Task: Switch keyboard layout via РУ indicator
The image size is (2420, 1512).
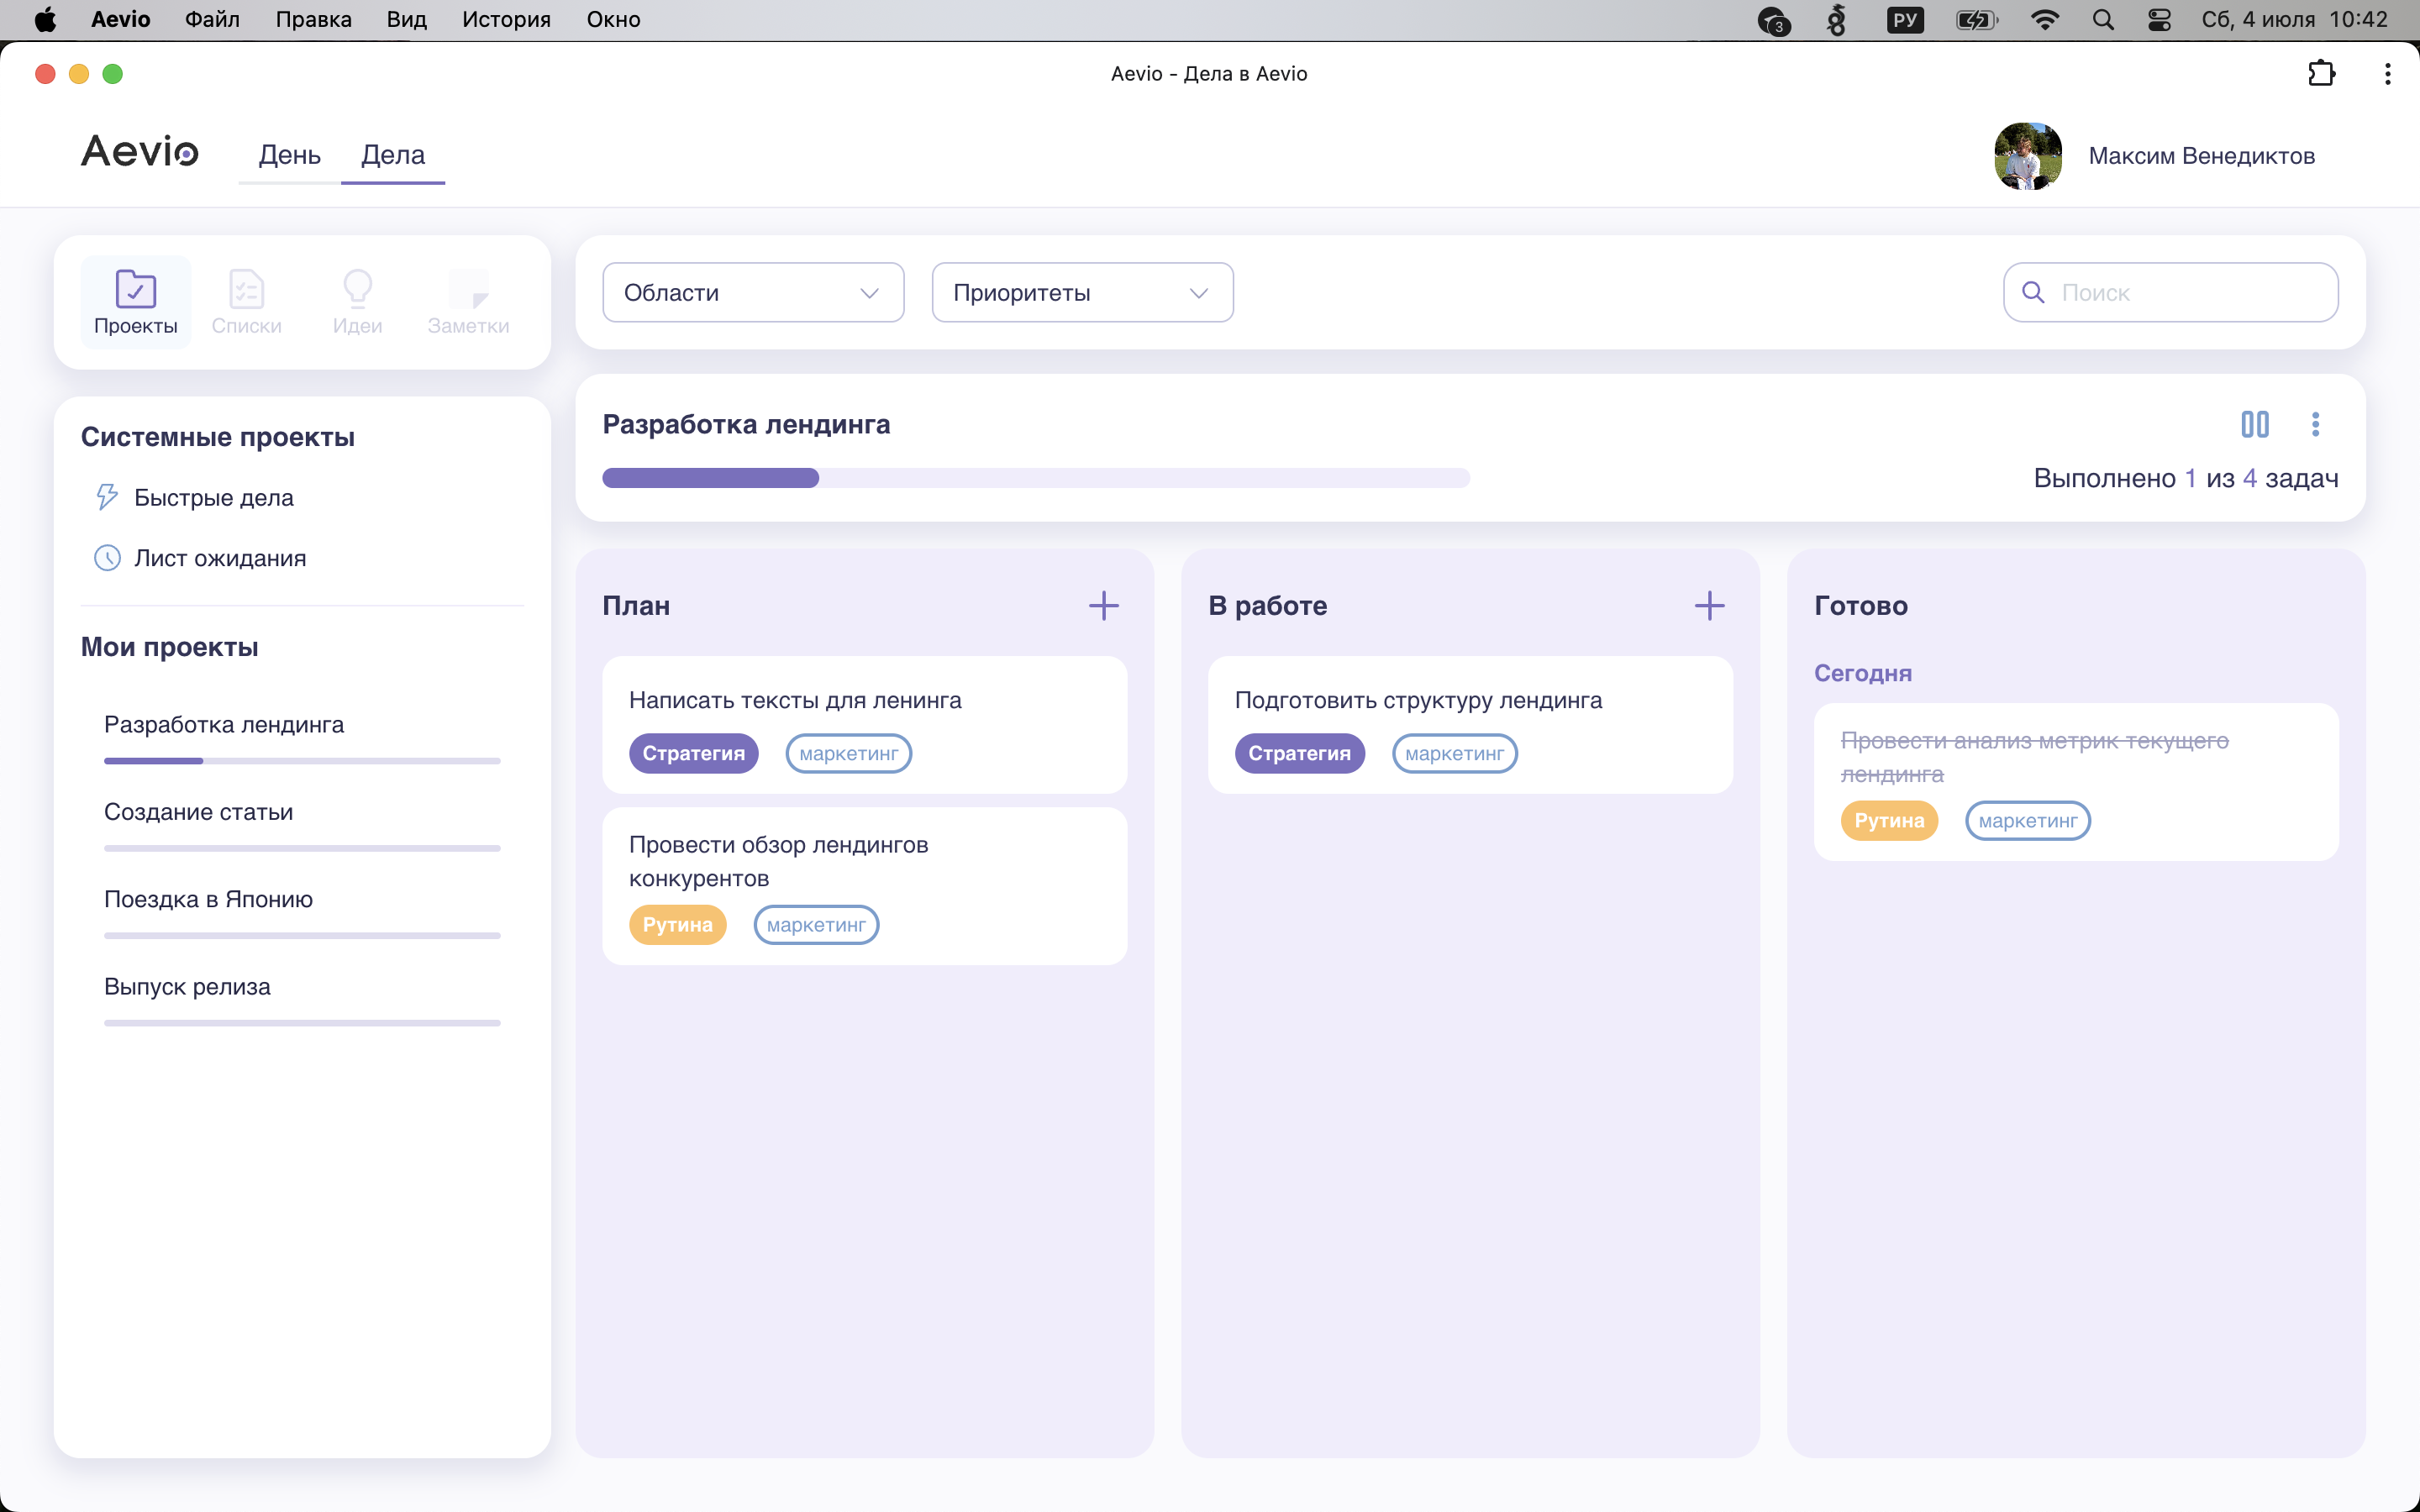Action: pyautogui.click(x=1905, y=19)
